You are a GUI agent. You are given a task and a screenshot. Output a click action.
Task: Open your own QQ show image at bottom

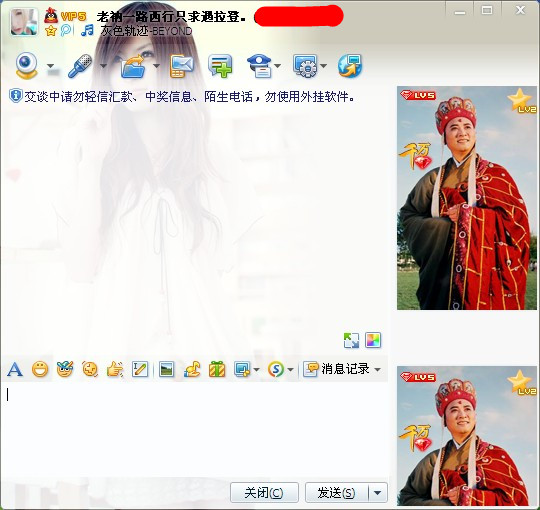(467, 436)
